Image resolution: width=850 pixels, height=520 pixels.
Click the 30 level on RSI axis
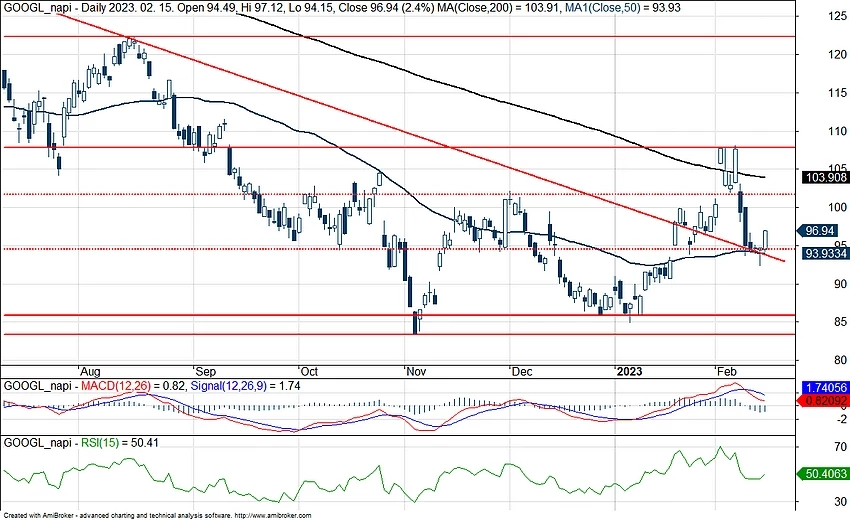click(x=840, y=502)
